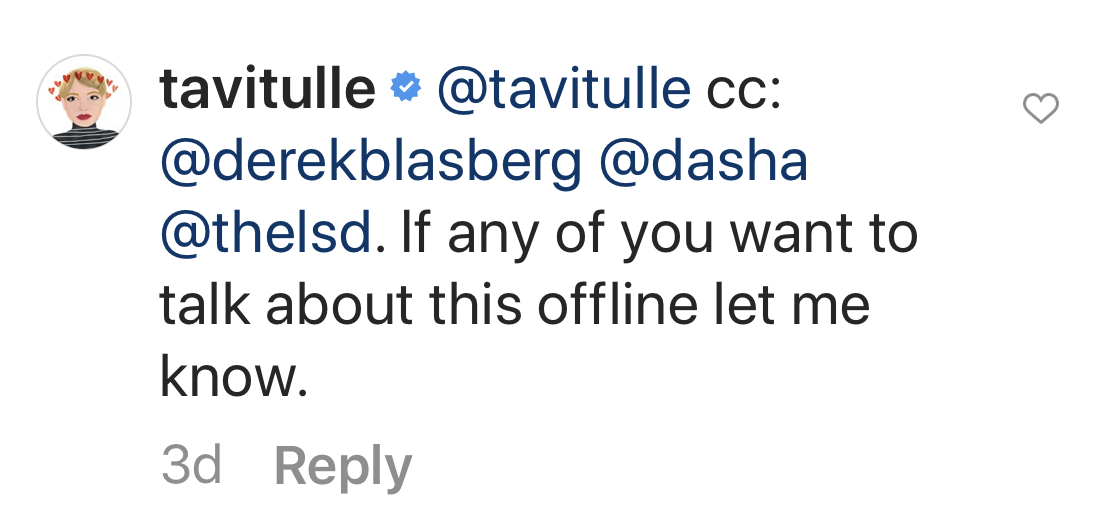1095x516 pixels.
Task: Open the @tavitulle mention link
Action: [x=564, y=89]
